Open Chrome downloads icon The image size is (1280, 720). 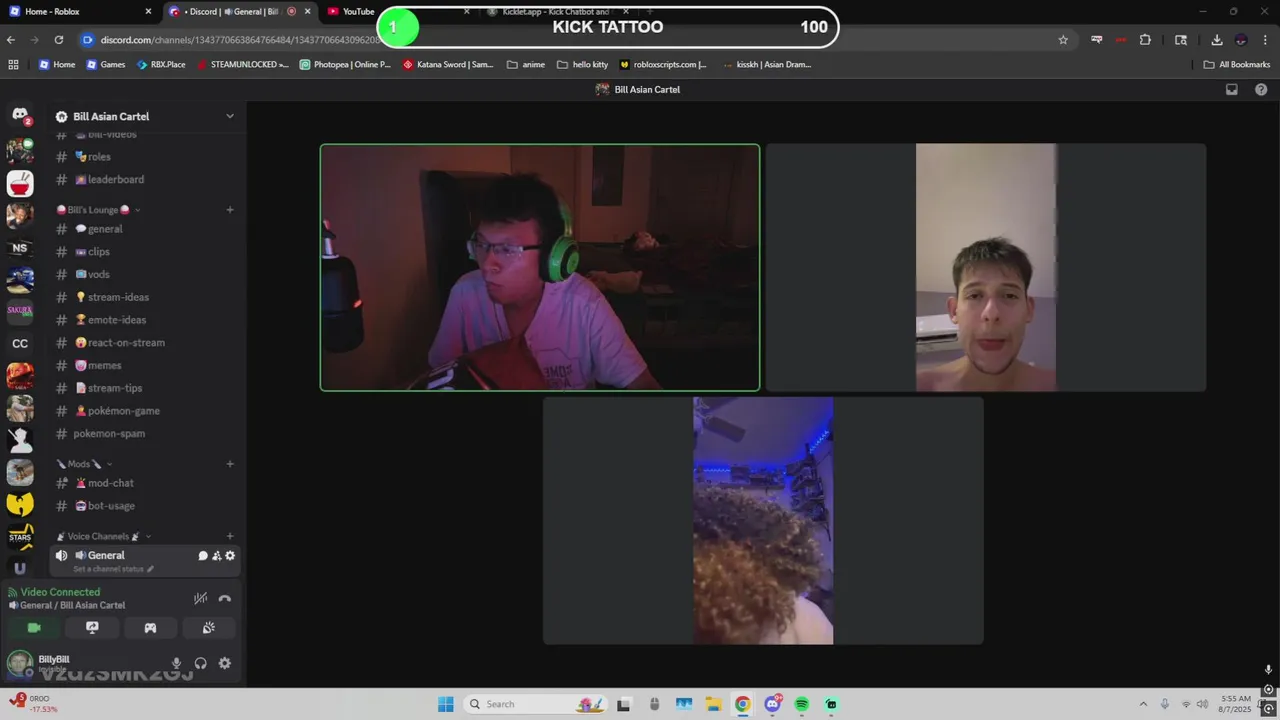tap(1217, 40)
